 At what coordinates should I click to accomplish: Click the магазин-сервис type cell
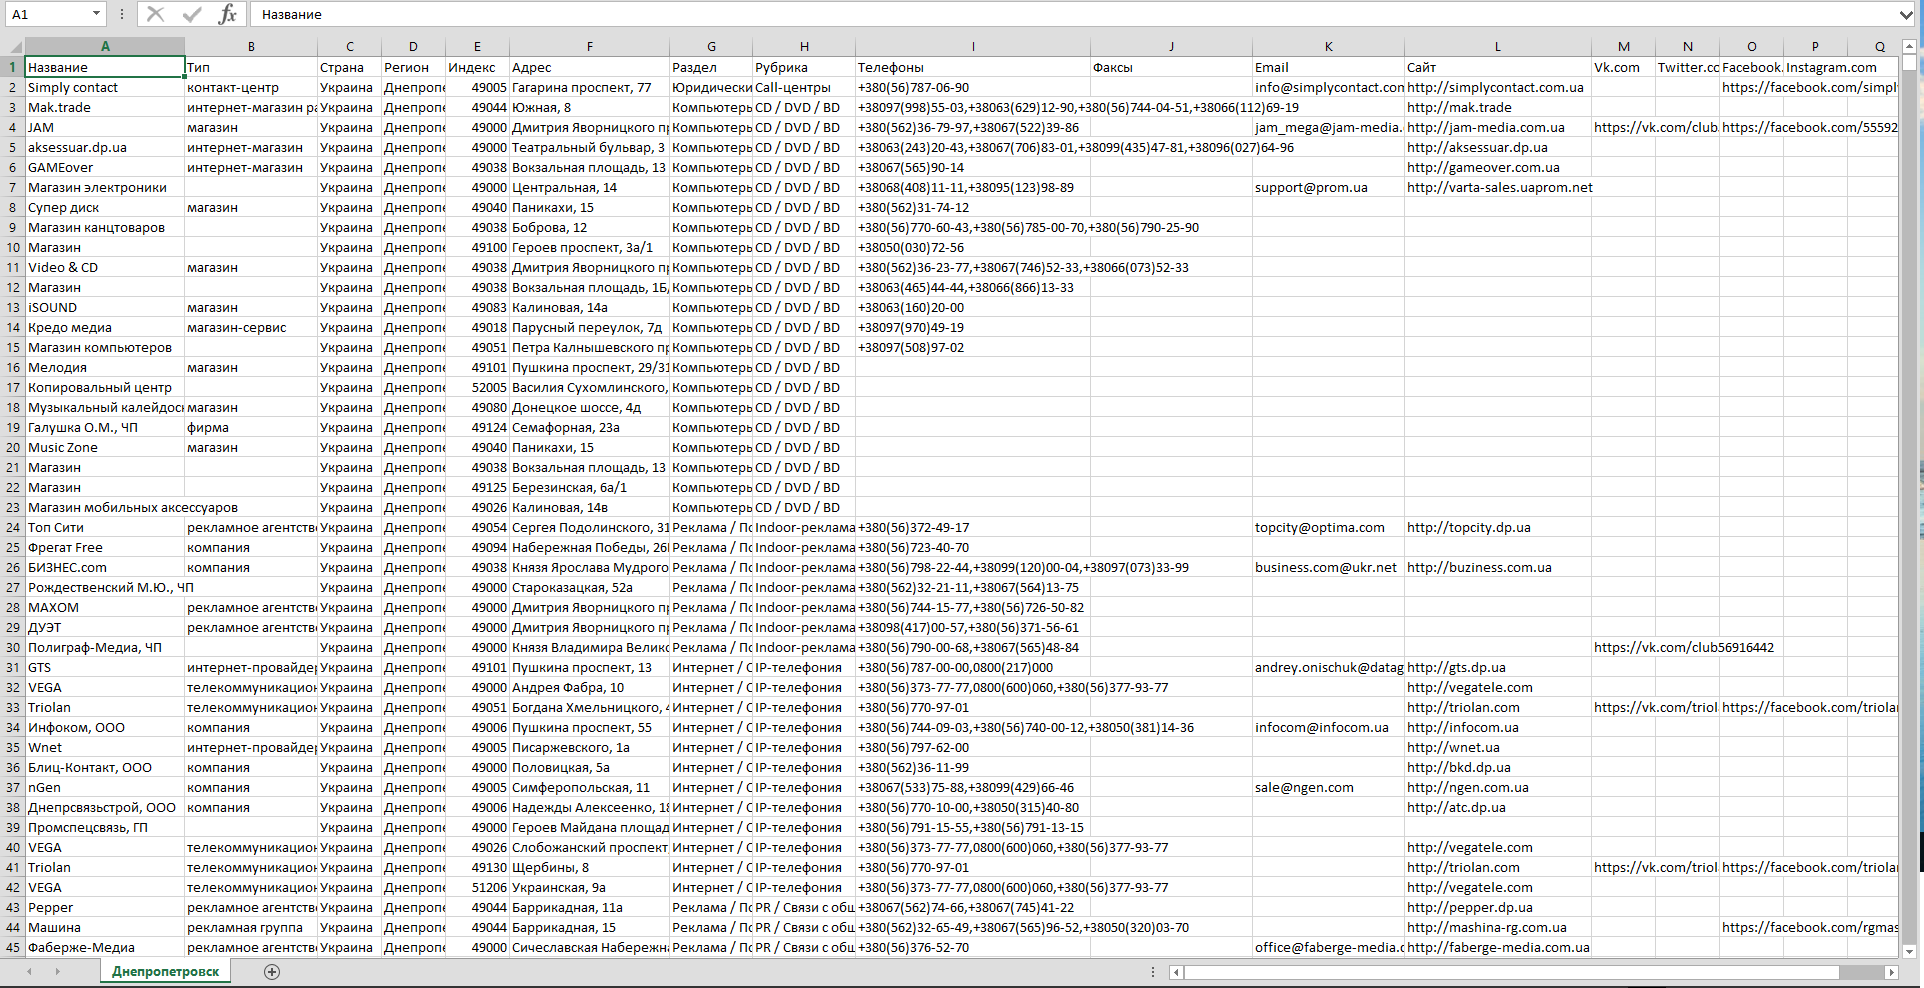pyautogui.click(x=251, y=327)
